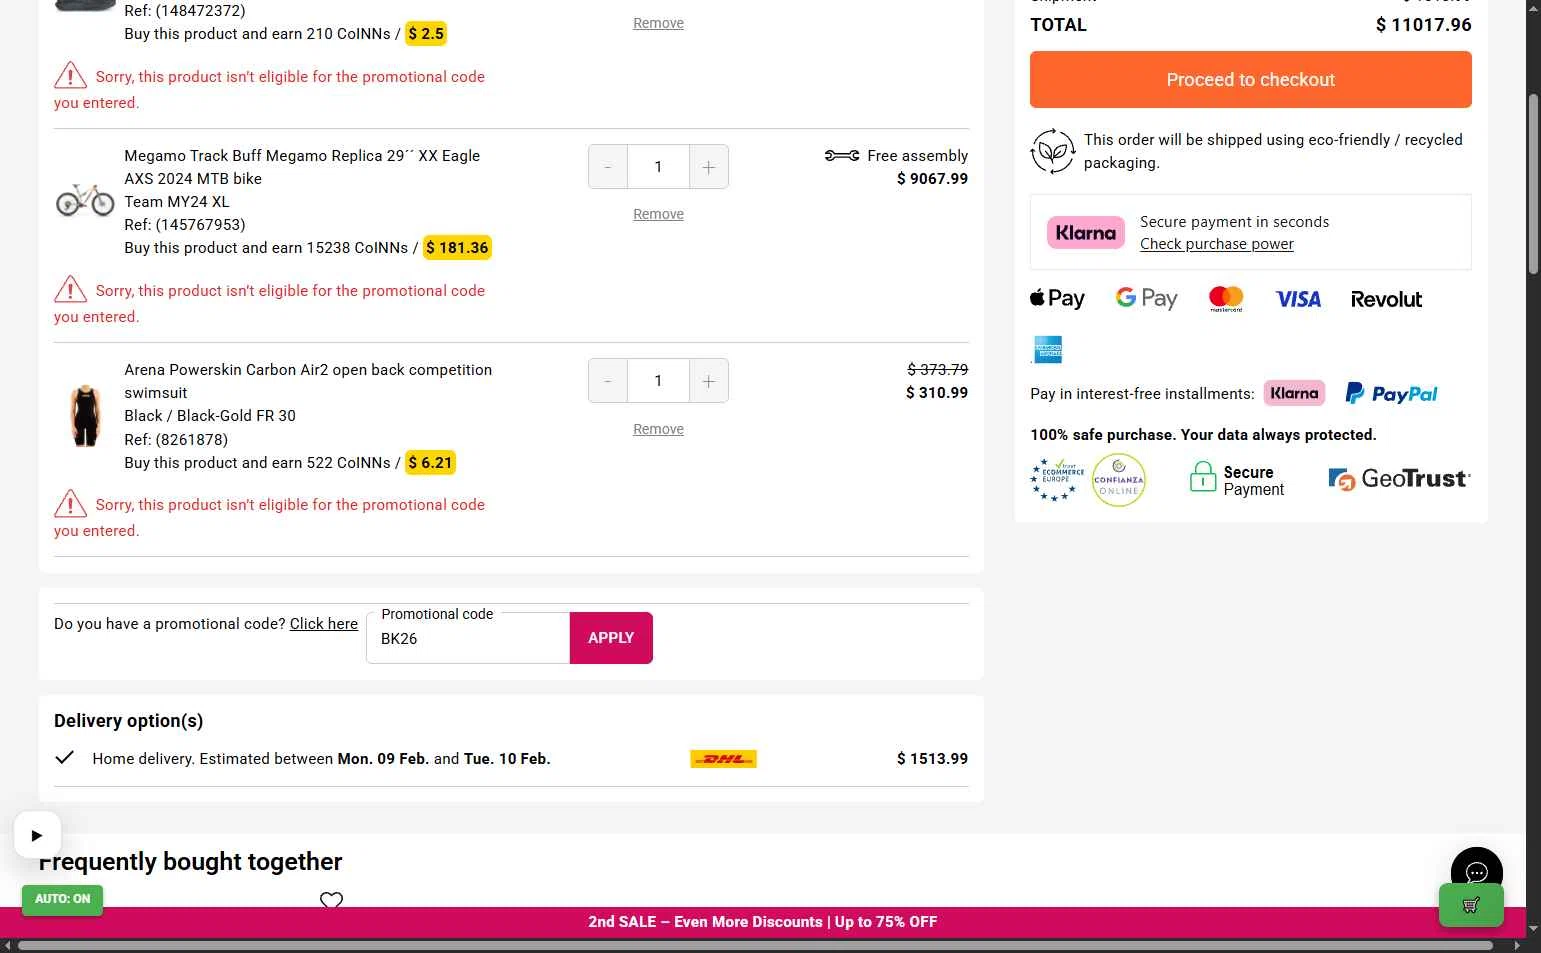Click the eco-friendly packaging leaf icon
The width and height of the screenshot is (1541, 953).
click(x=1052, y=151)
